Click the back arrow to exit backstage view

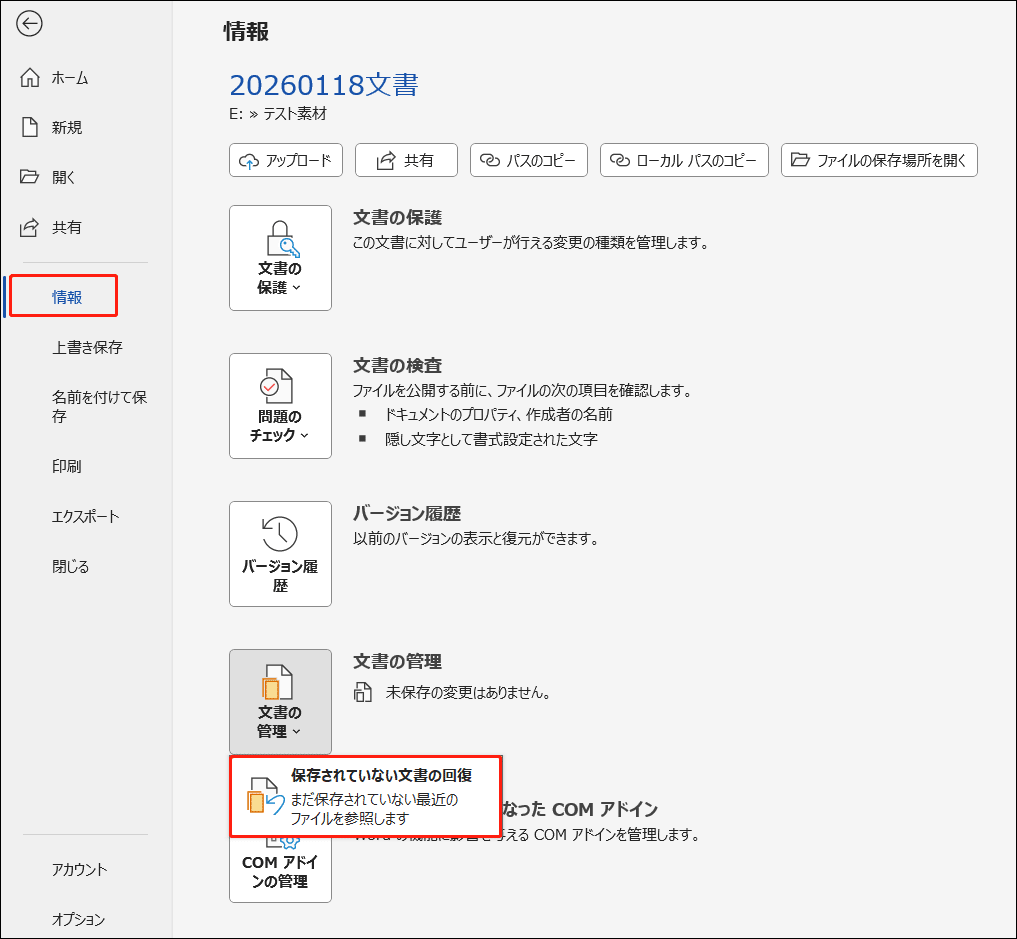click(x=29, y=24)
